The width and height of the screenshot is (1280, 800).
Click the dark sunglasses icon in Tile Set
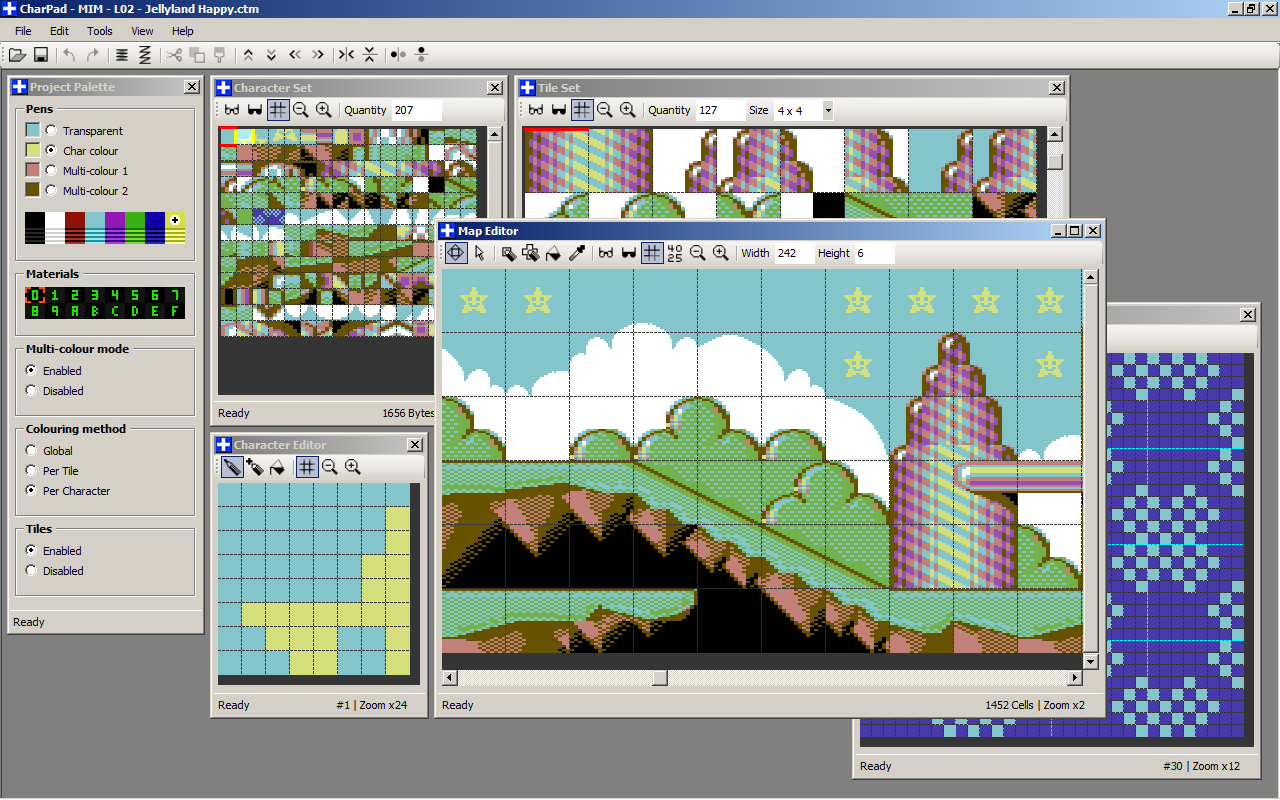point(559,110)
